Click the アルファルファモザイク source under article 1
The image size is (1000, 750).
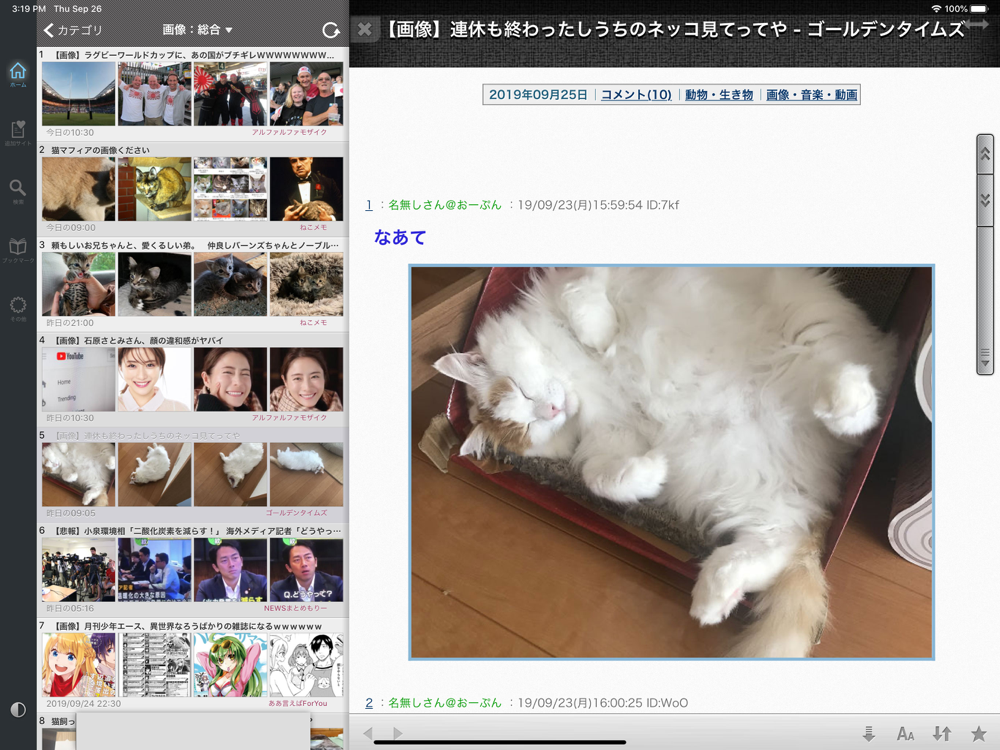pyautogui.click(x=289, y=132)
